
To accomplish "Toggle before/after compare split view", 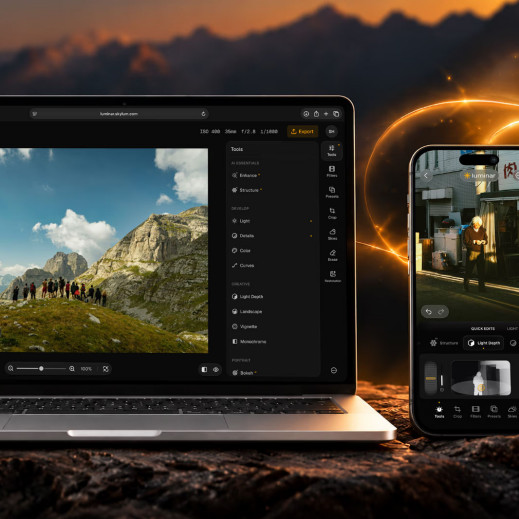I will coord(204,369).
